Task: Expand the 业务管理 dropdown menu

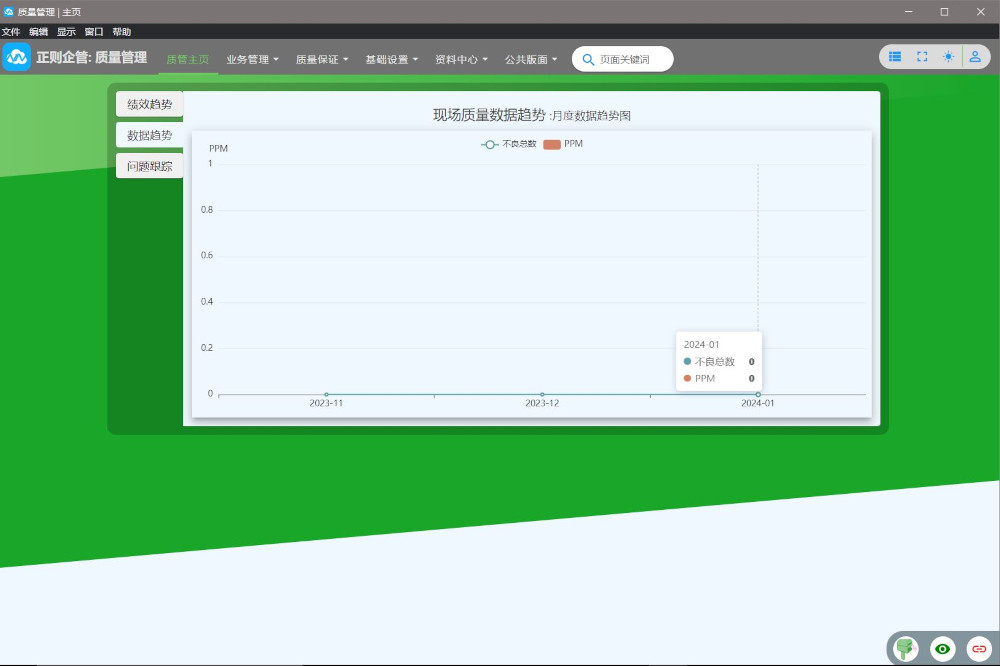Action: point(252,59)
